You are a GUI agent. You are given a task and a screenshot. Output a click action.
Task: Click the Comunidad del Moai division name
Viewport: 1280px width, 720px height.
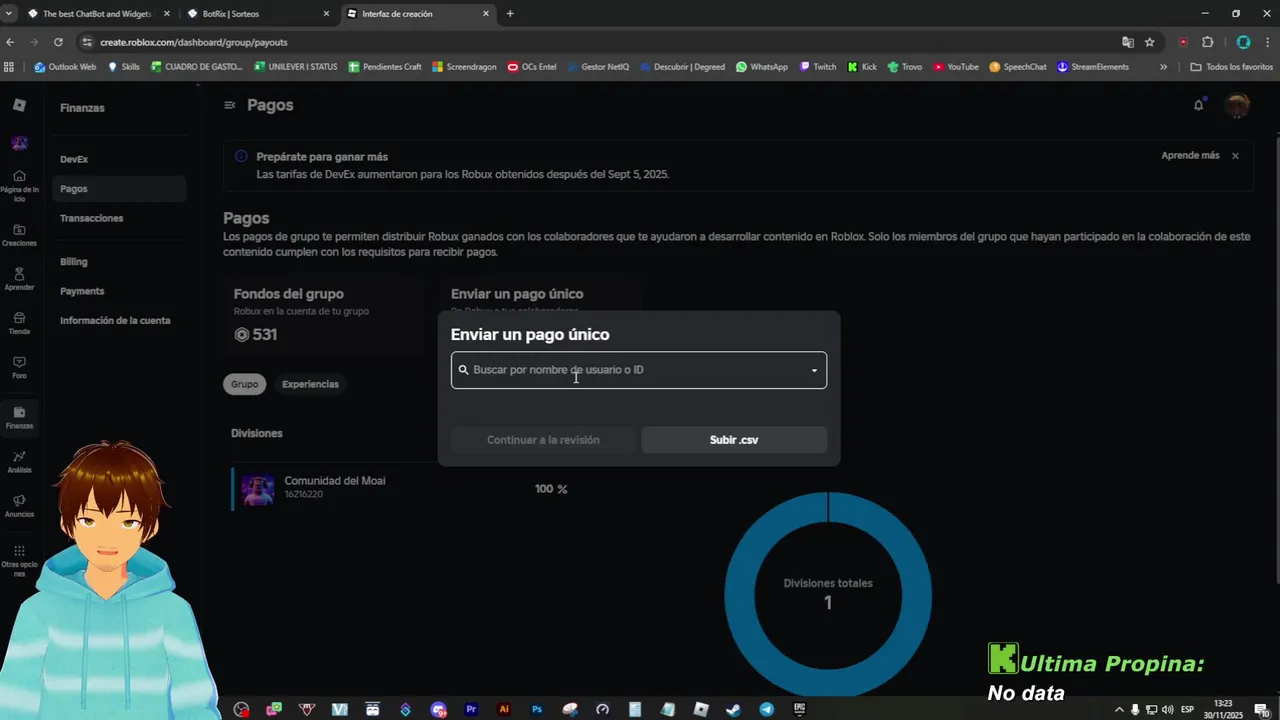coord(335,481)
